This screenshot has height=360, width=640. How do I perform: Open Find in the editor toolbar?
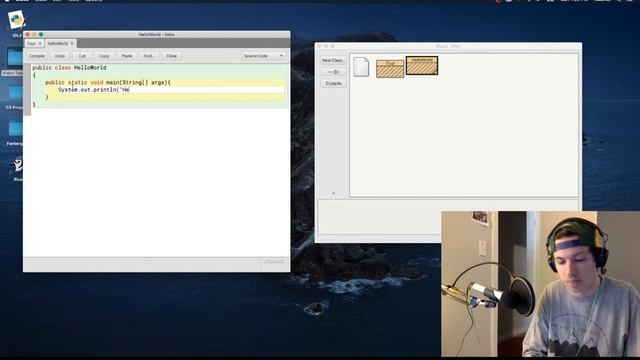click(x=149, y=56)
